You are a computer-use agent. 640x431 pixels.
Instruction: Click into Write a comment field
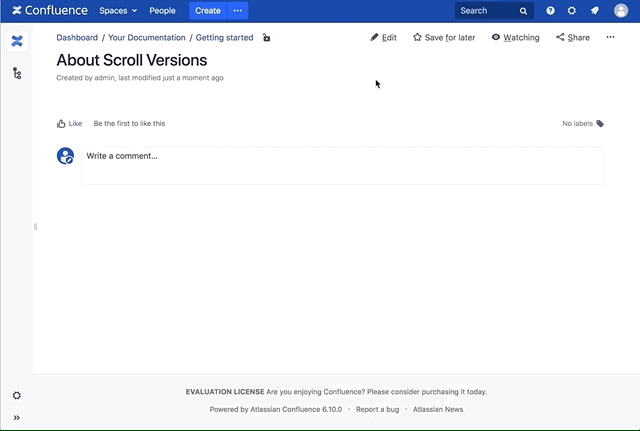click(x=343, y=166)
